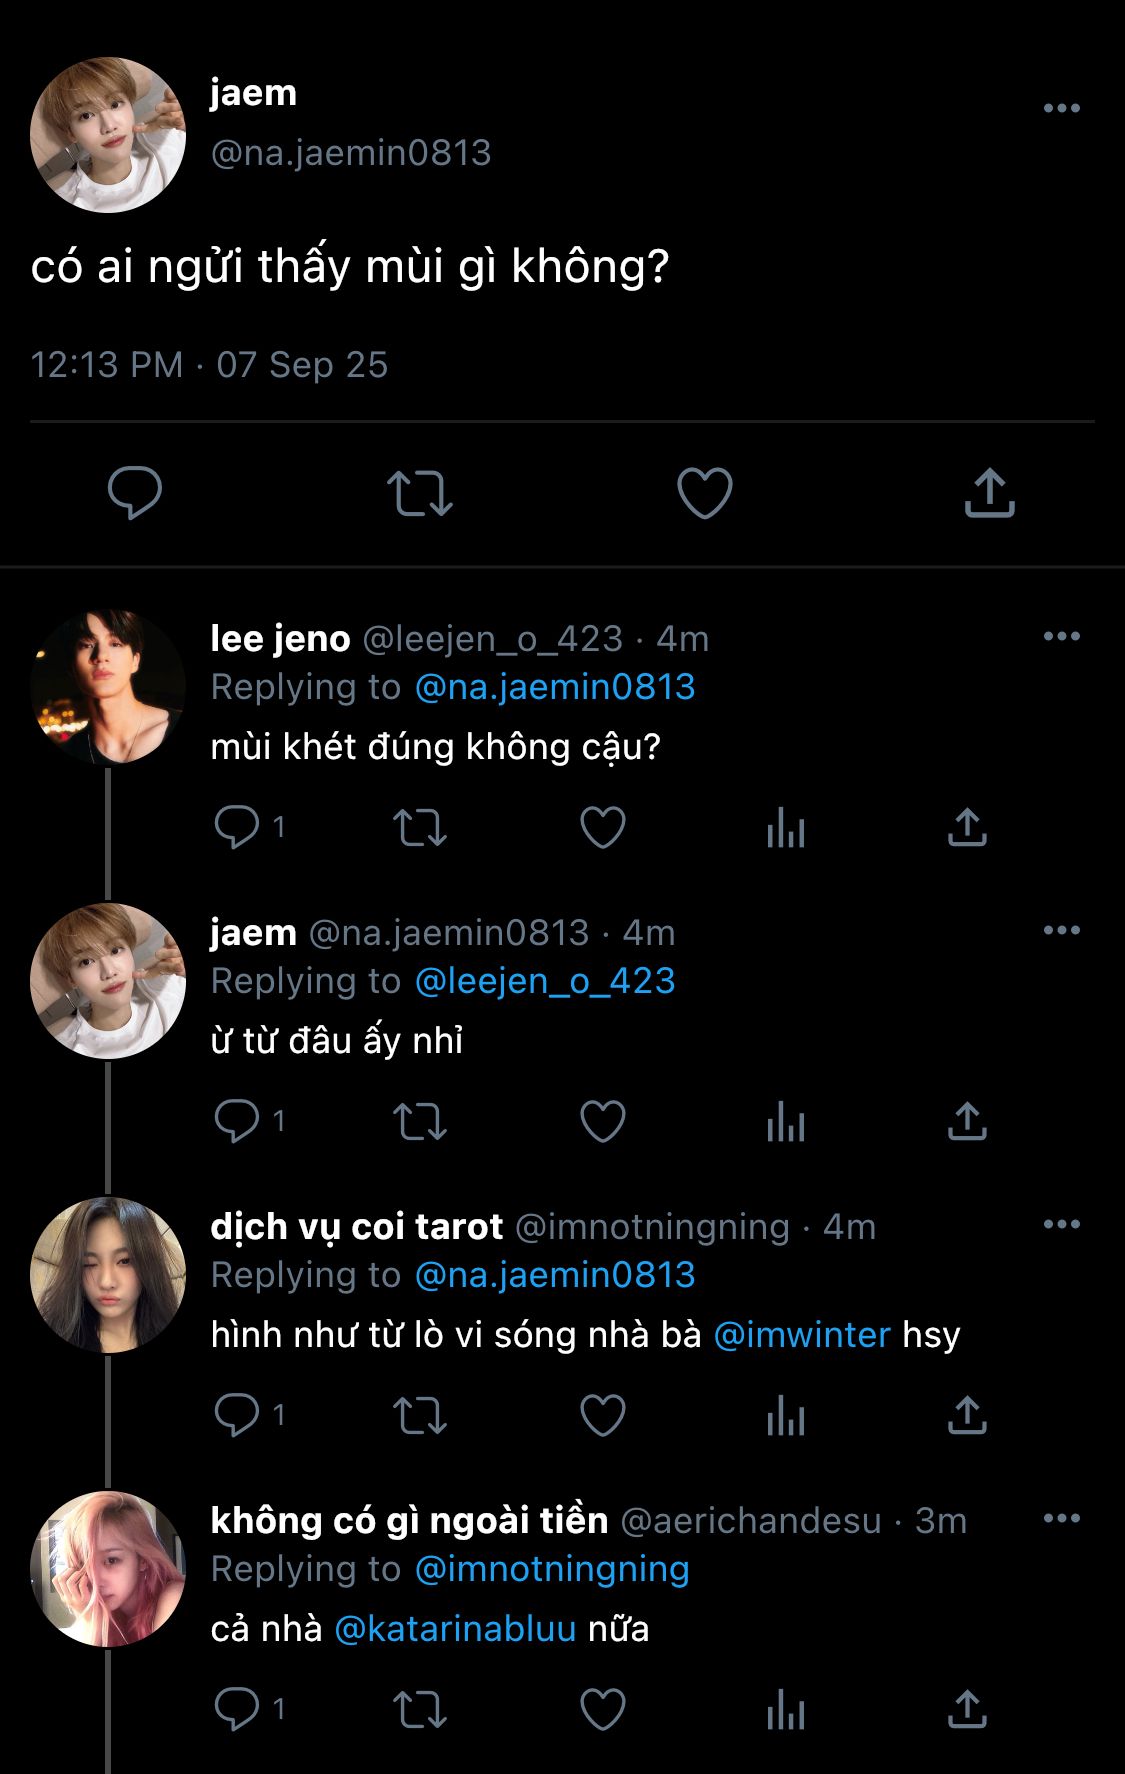Open dịch vụ coi tarot's profile avatar
Image resolution: width=1125 pixels, height=1774 pixels.
click(x=108, y=1275)
